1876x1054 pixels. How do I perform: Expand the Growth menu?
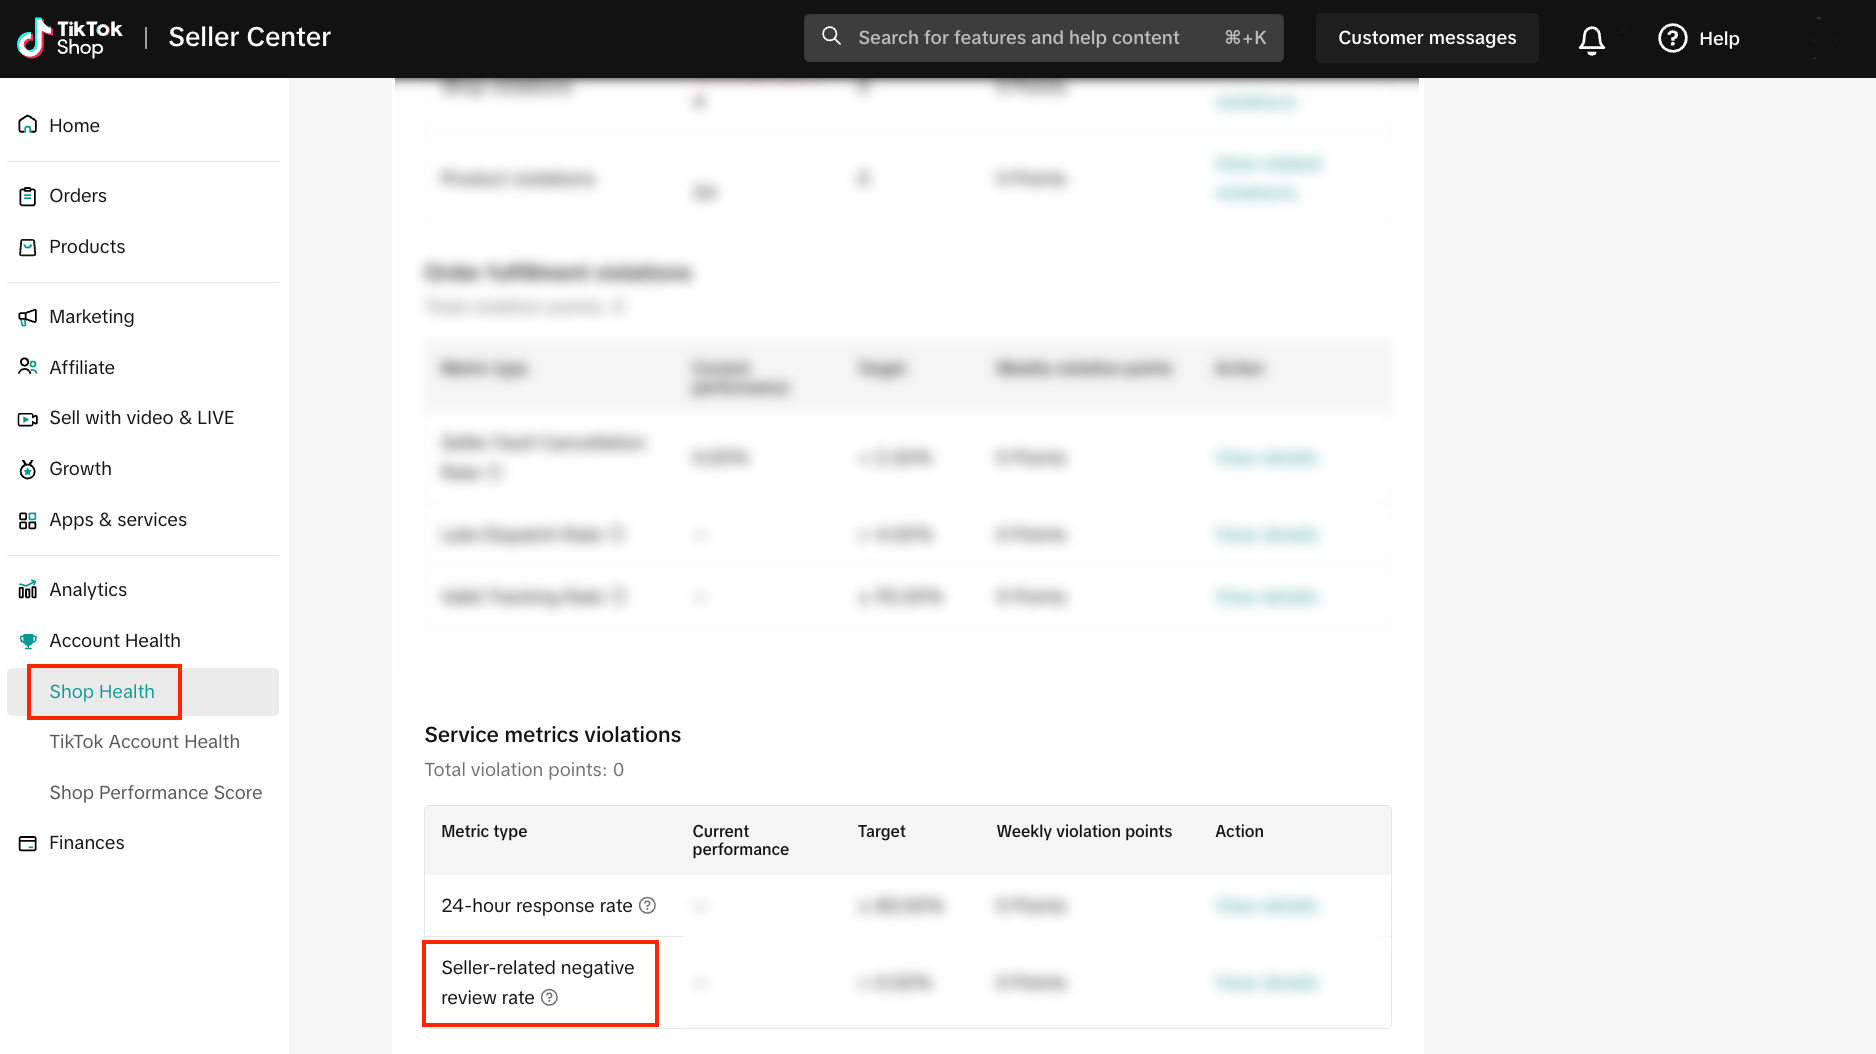tap(80, 469)
